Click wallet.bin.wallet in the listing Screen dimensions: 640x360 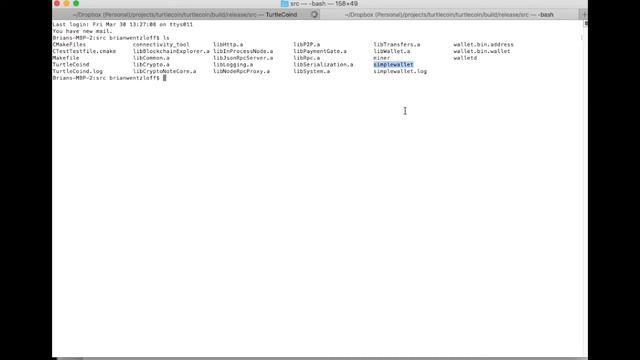(482, 51)
